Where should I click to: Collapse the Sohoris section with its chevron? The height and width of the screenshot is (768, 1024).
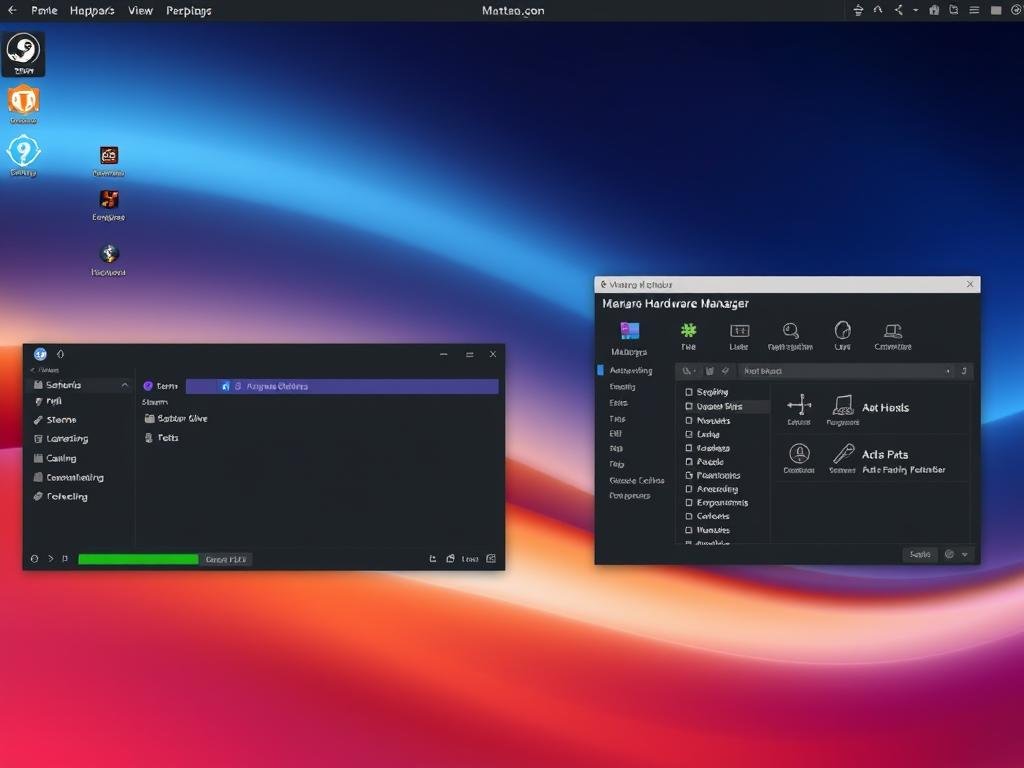coord(125,385)
